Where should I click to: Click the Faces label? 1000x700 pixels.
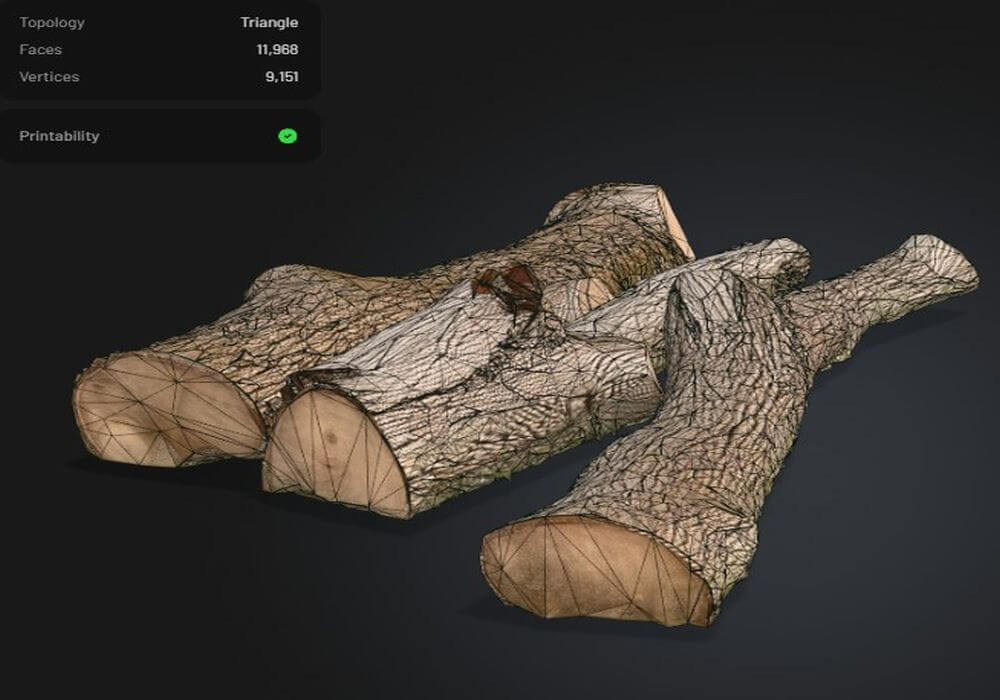pos(40,50)
